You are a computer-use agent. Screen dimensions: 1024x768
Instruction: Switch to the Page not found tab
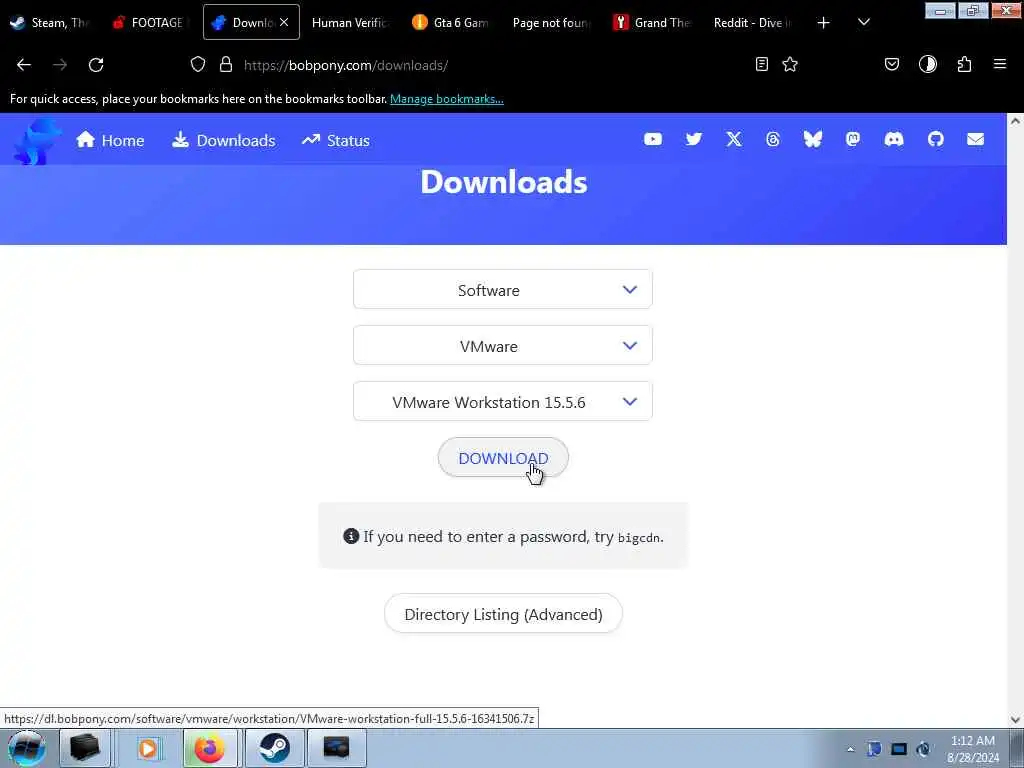tap(551, 22)
